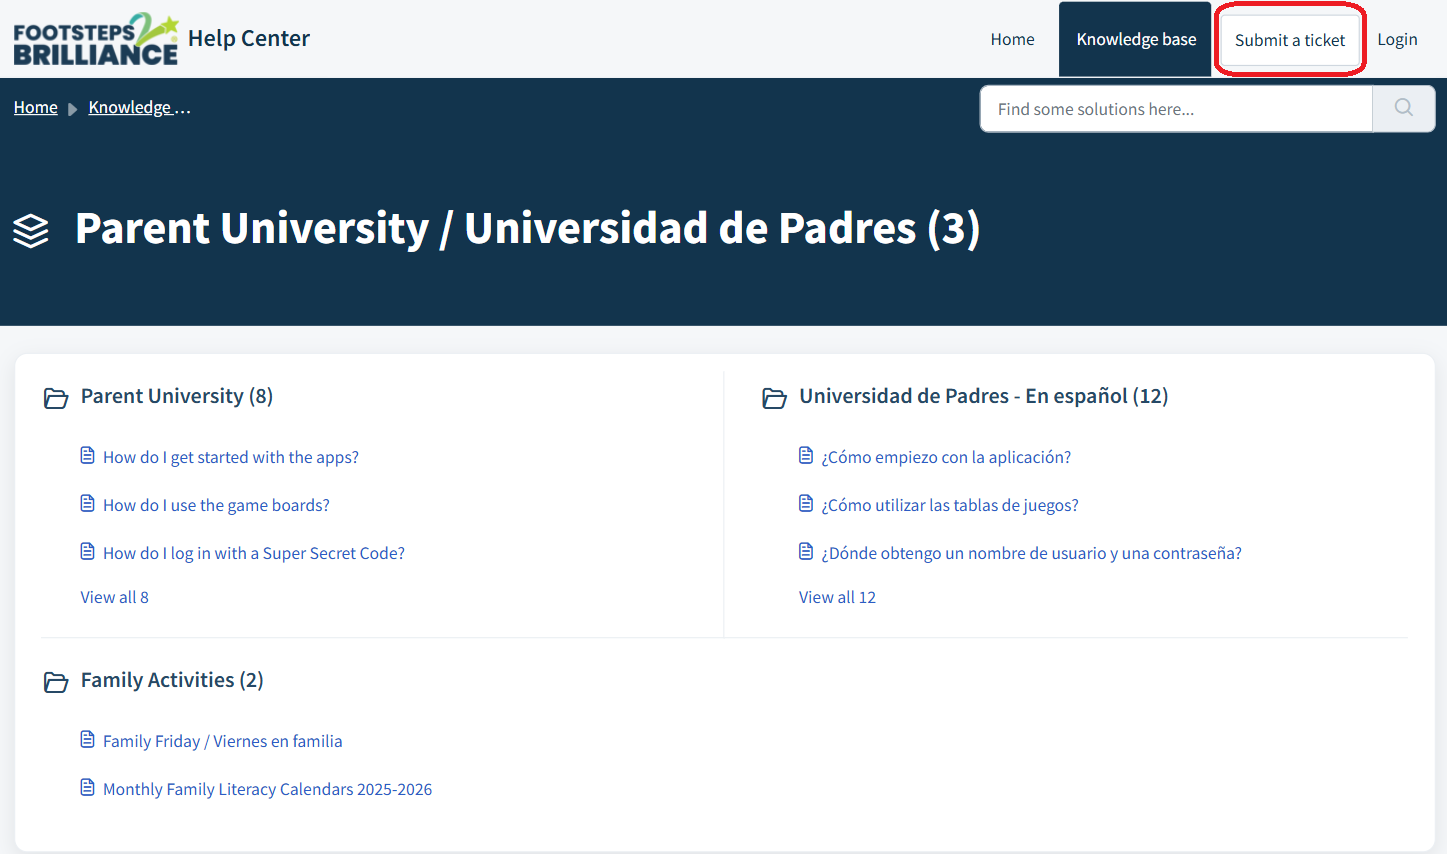
Task: Click the Submit a ticket button
Action: tap(1290, 40)
